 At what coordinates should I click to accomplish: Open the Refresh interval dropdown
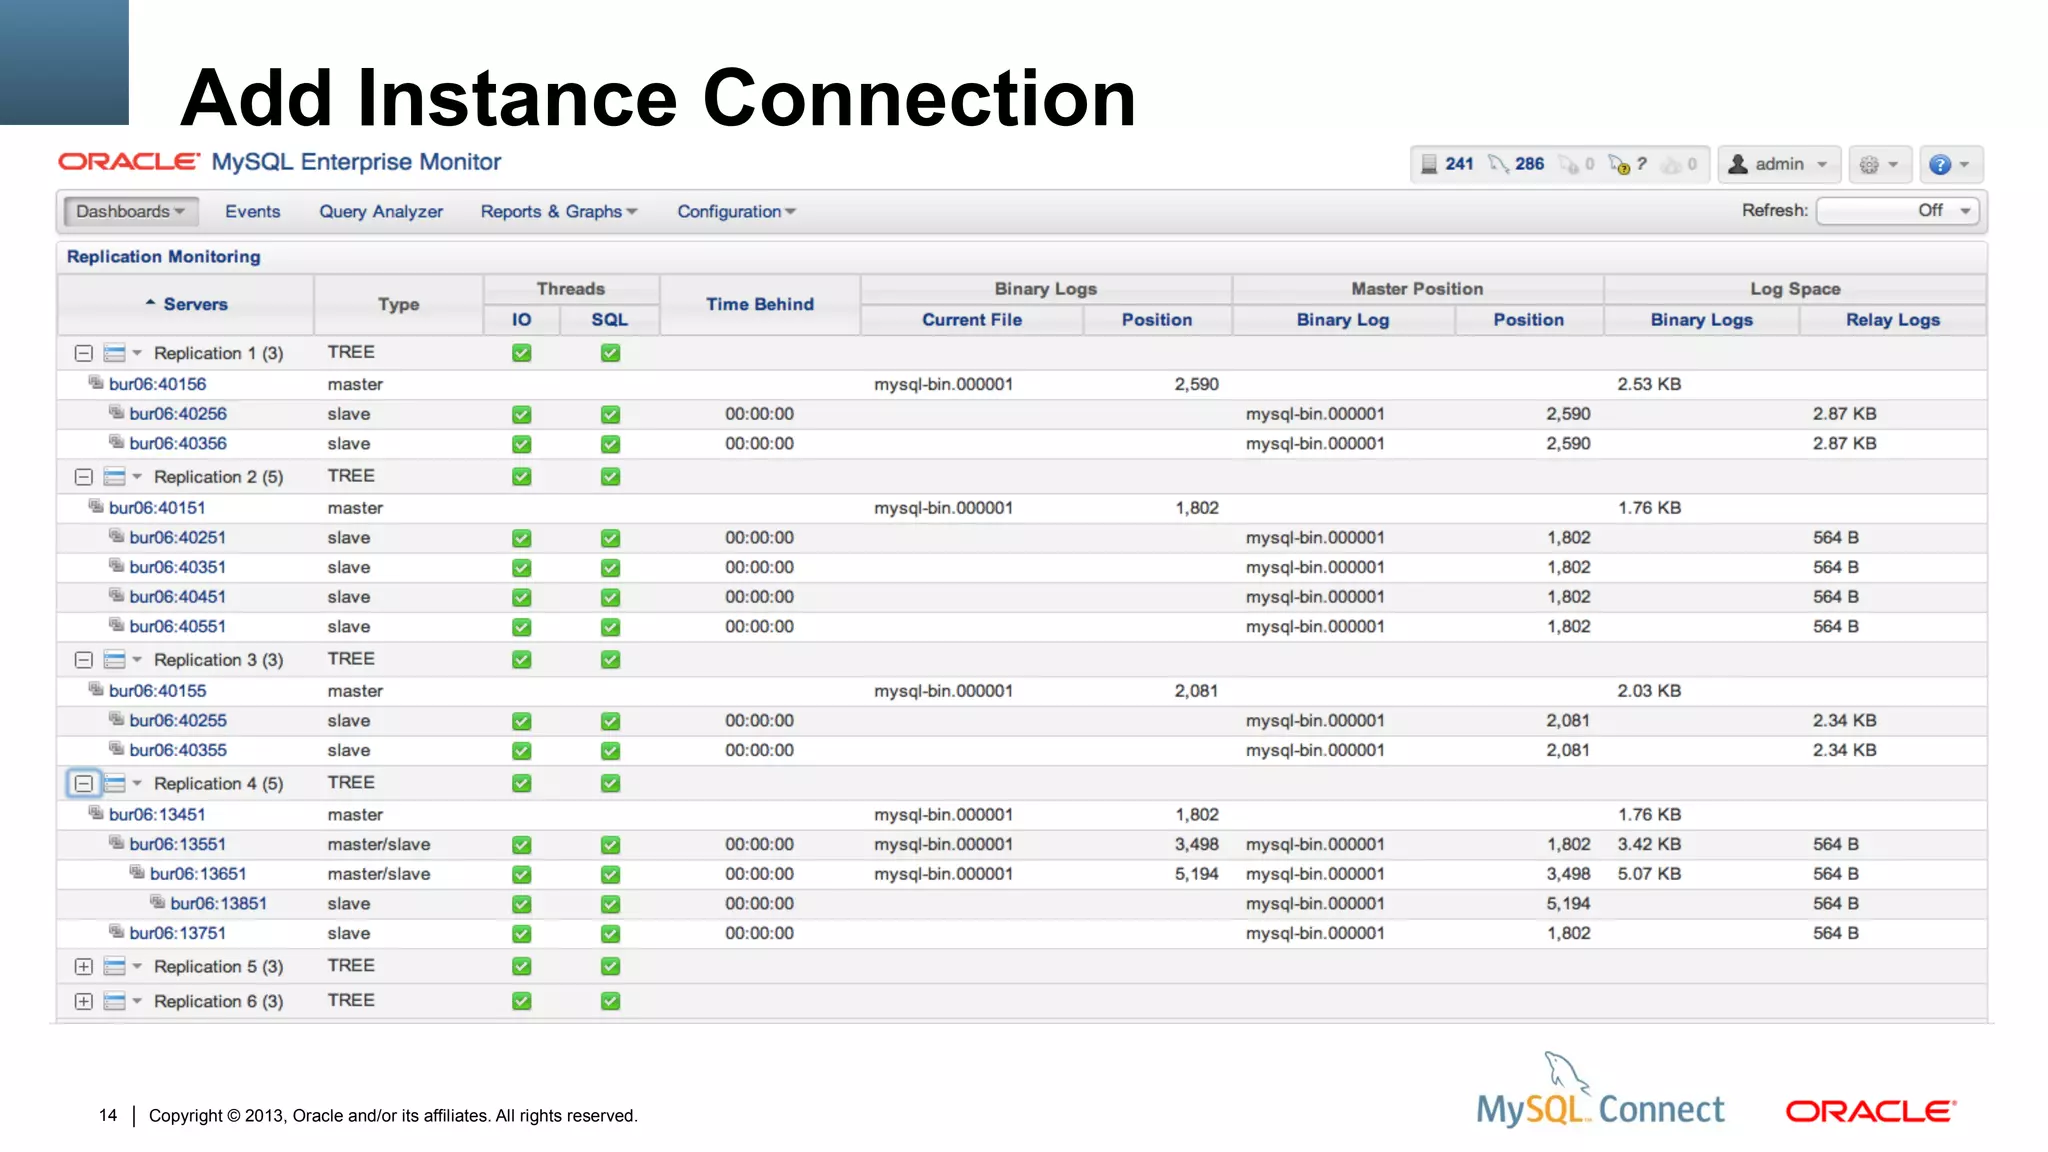point(1897,211)
